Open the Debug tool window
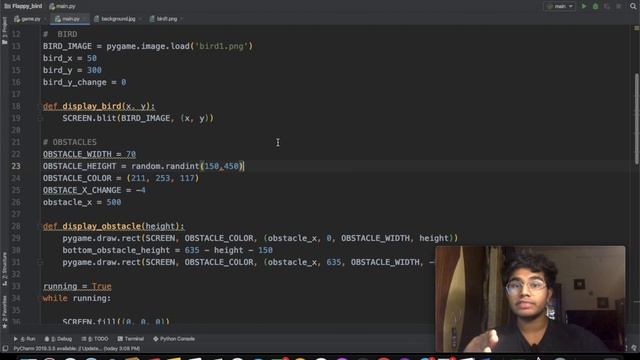The width and height of the screenshot is (640, 360). [58, 339]
